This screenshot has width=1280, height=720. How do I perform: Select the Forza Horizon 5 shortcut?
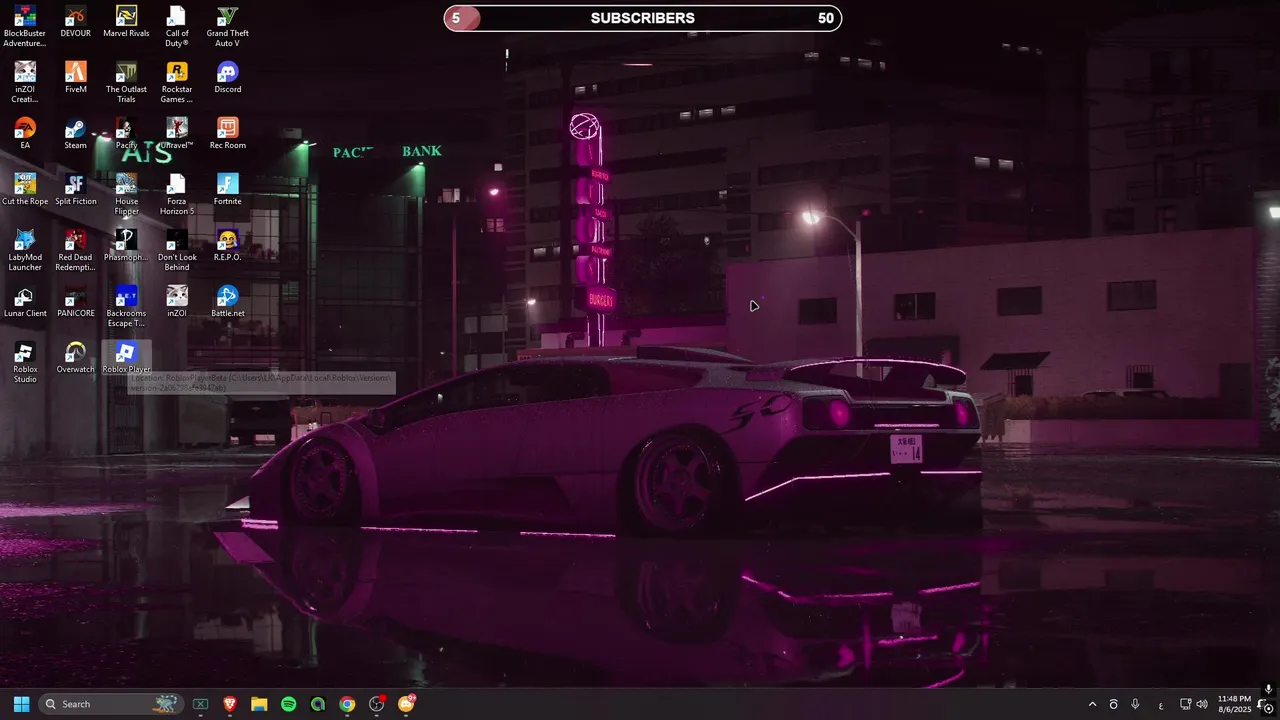click(176, 195)
